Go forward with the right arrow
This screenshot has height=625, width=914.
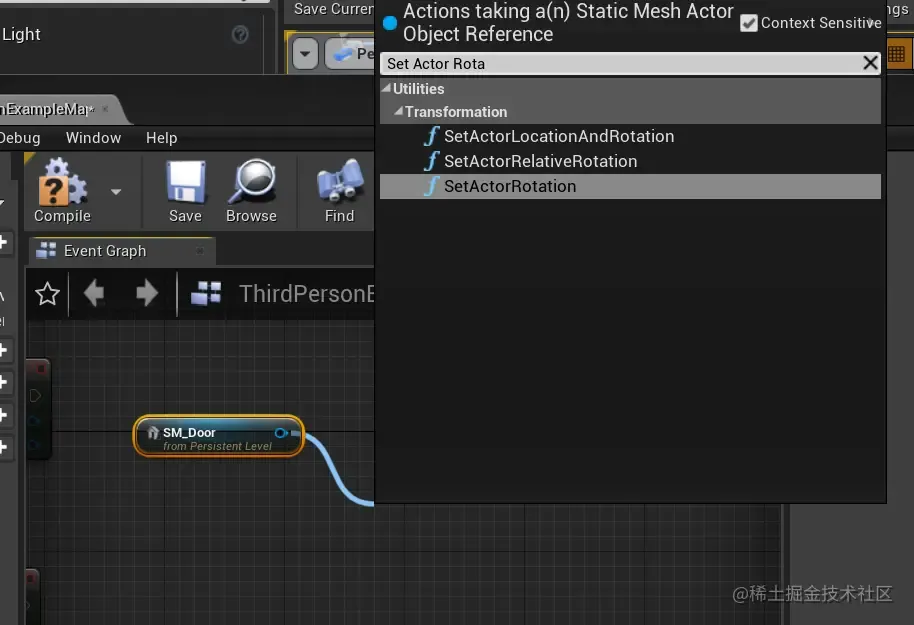(x=146, y=293)
